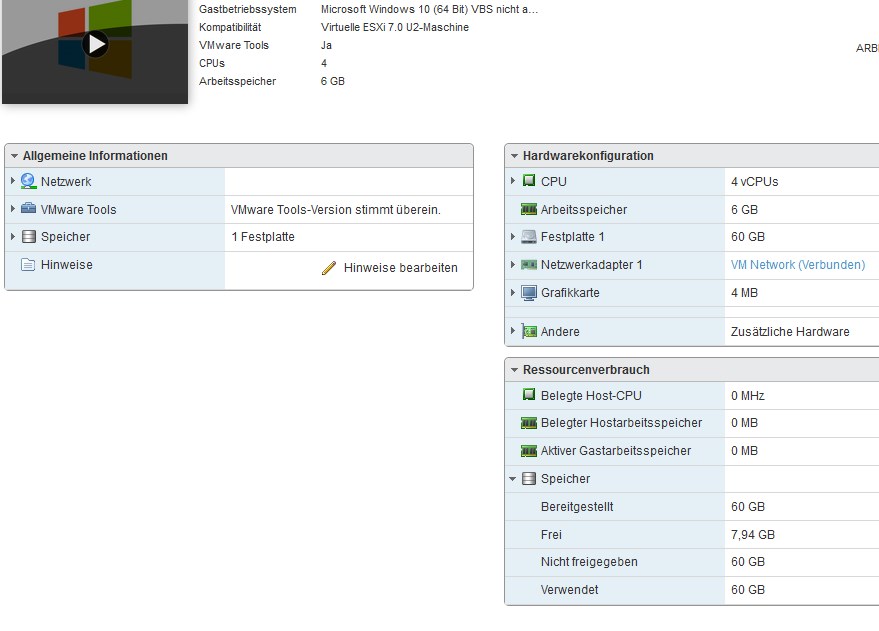Collapse the Allgemeine Informationen panel
The image size is (879, 631).
[14, 156]
